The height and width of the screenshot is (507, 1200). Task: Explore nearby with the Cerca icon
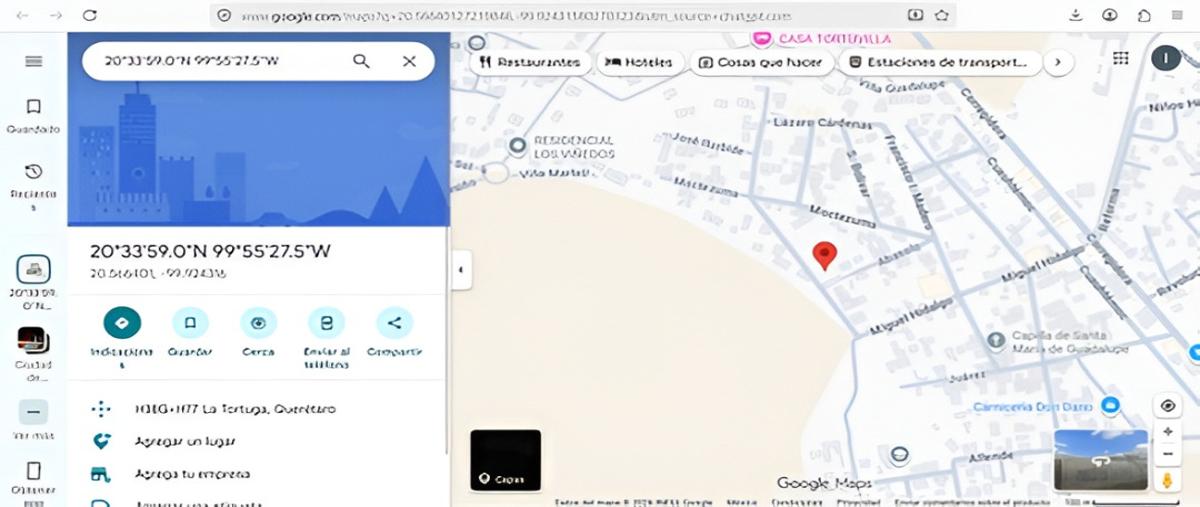click(258, 323)
